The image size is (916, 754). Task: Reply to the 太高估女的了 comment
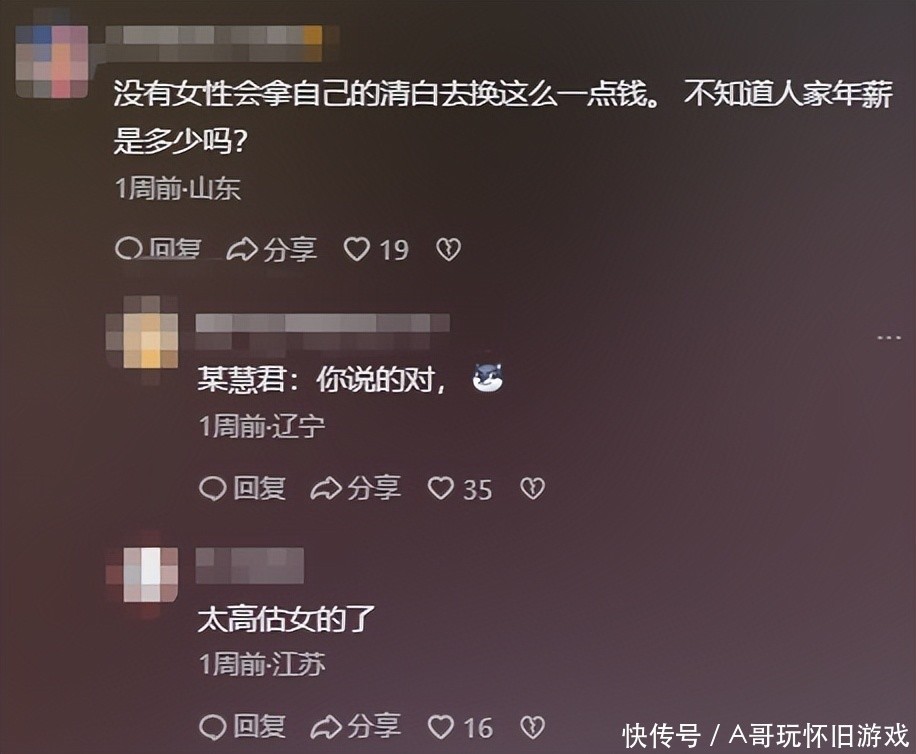point(242,727)
